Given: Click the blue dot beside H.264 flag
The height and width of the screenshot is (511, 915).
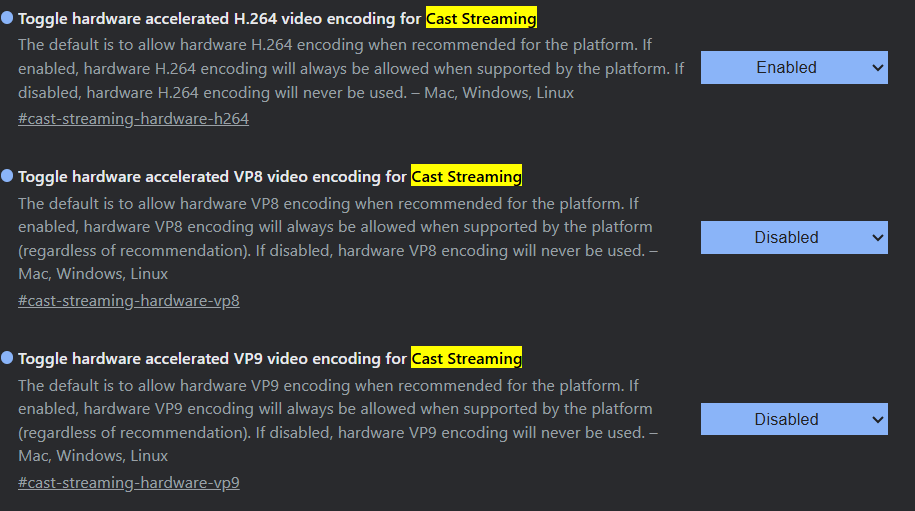Looking at the screenshot, I should pos(7,18).
